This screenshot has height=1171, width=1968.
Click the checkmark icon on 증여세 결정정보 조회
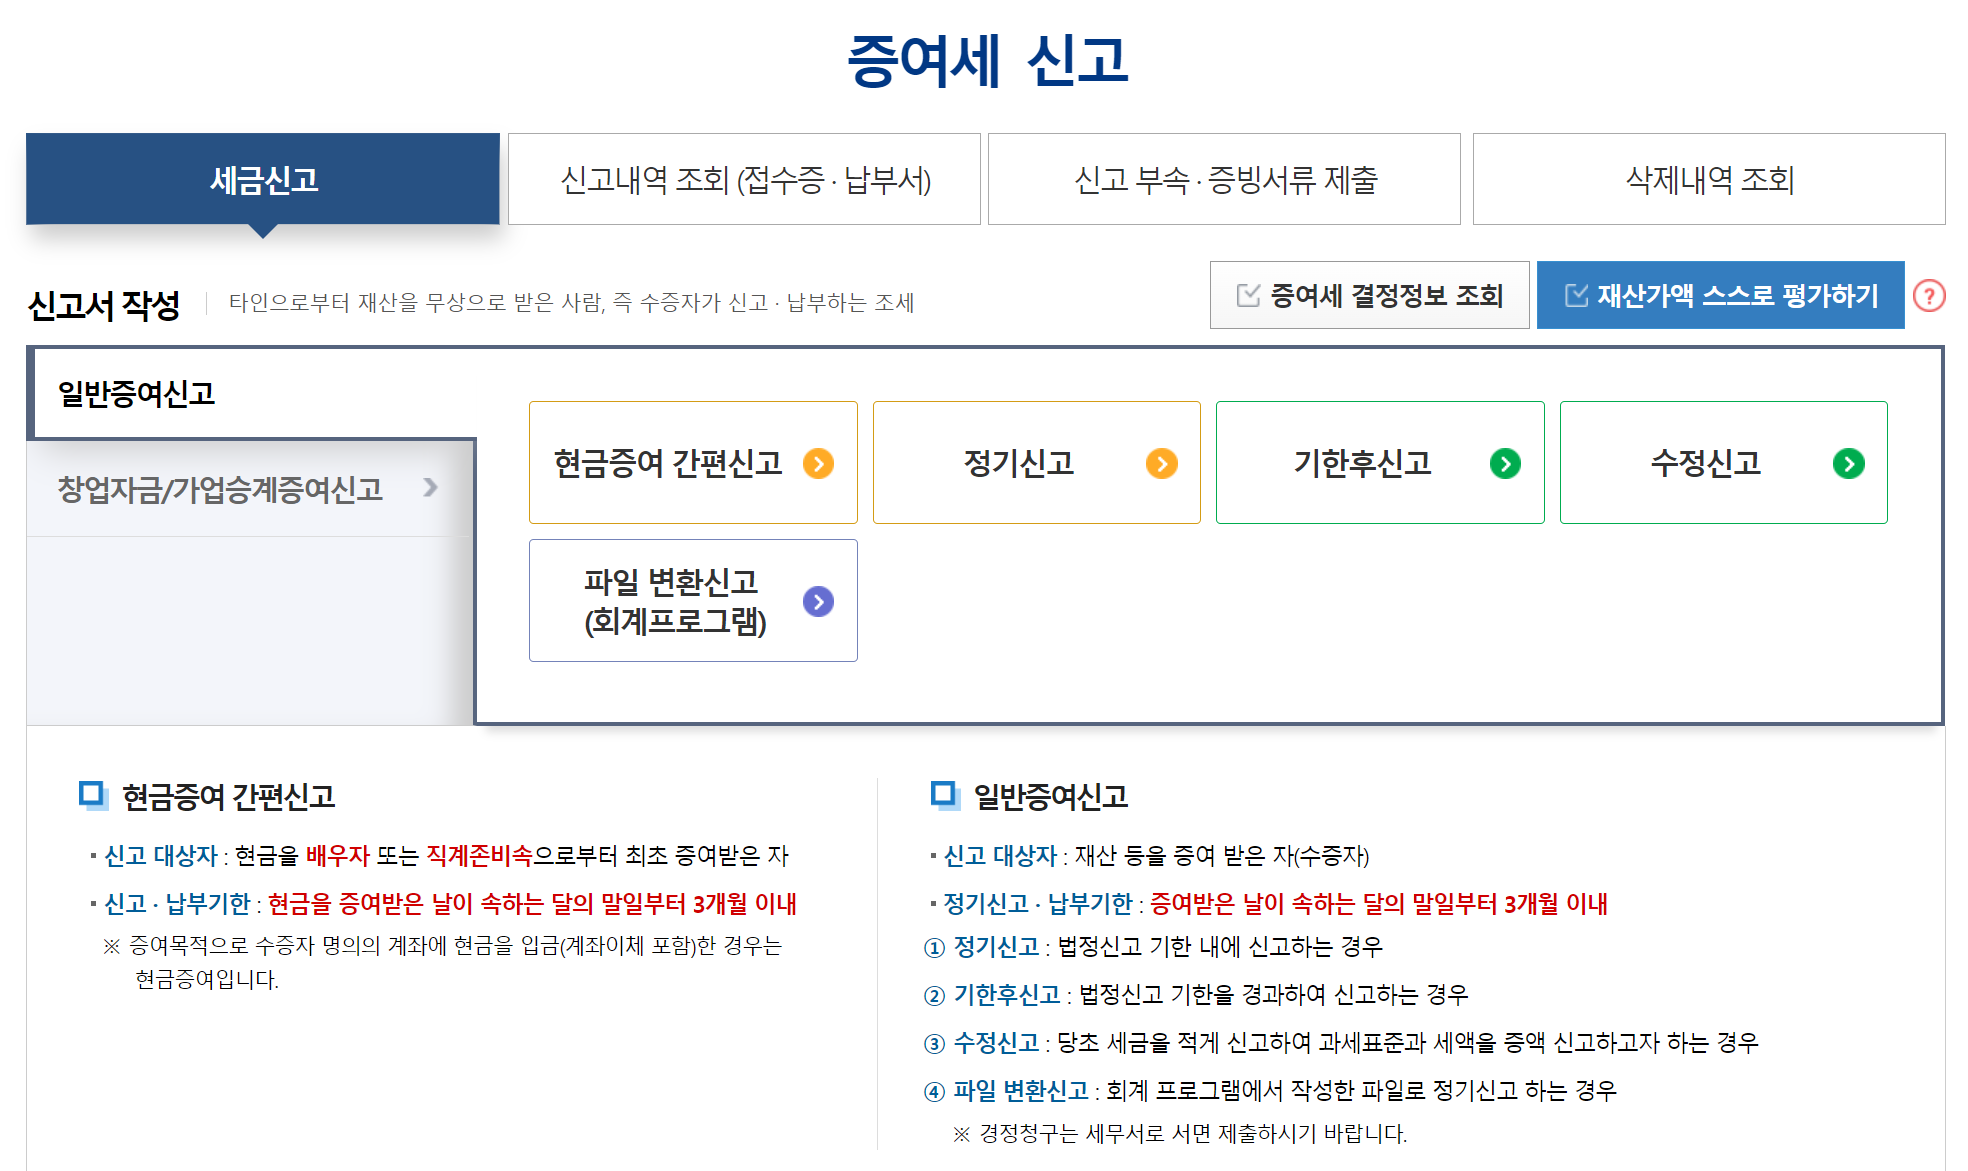click(x=1246, y=293)
